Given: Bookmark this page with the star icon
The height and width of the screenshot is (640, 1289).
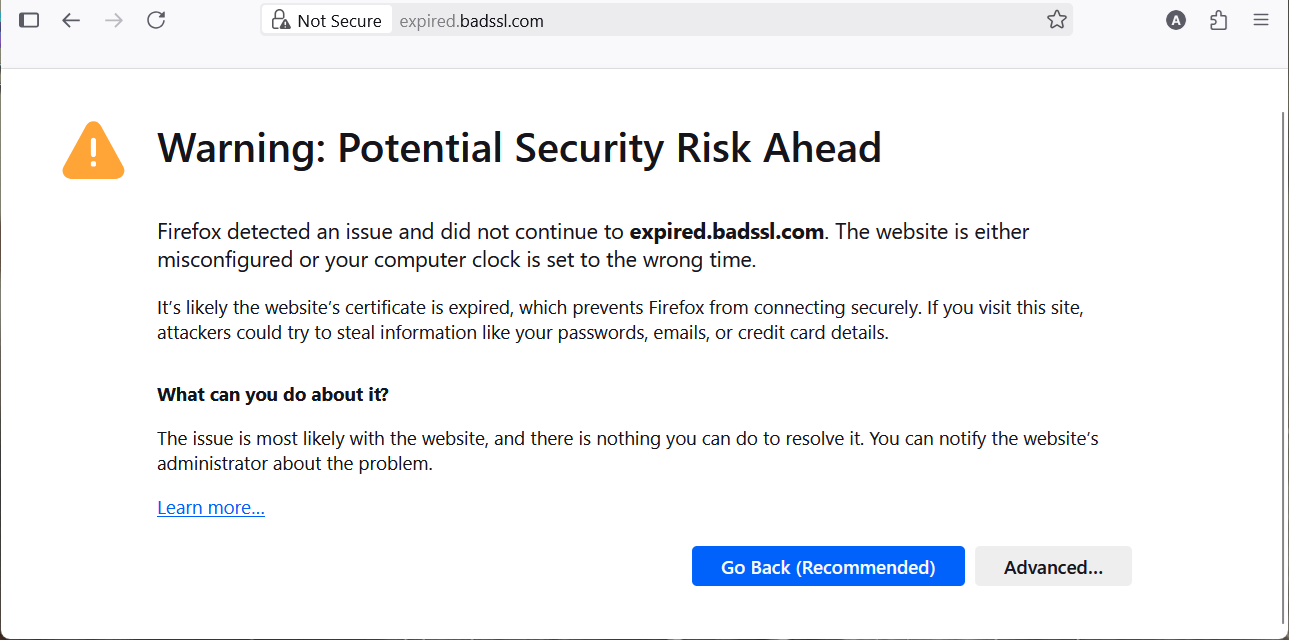Looking at the screenshot, I should pyautogui.click(x=1057, y=20).
